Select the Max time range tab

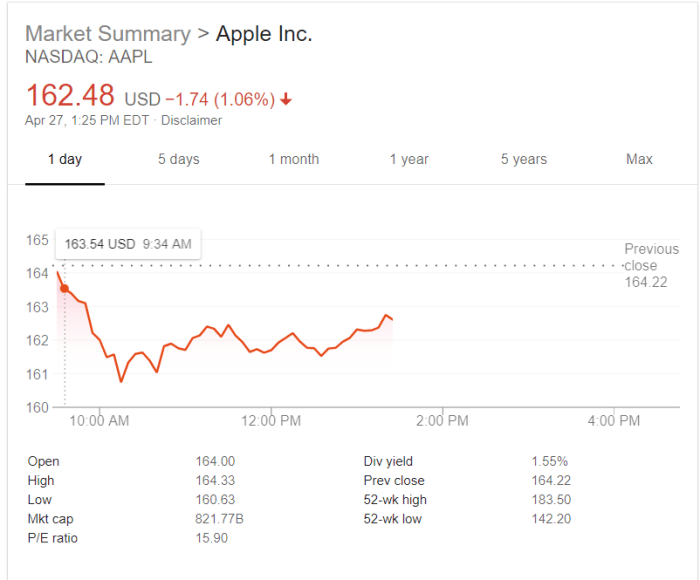[x=639, y=159]
